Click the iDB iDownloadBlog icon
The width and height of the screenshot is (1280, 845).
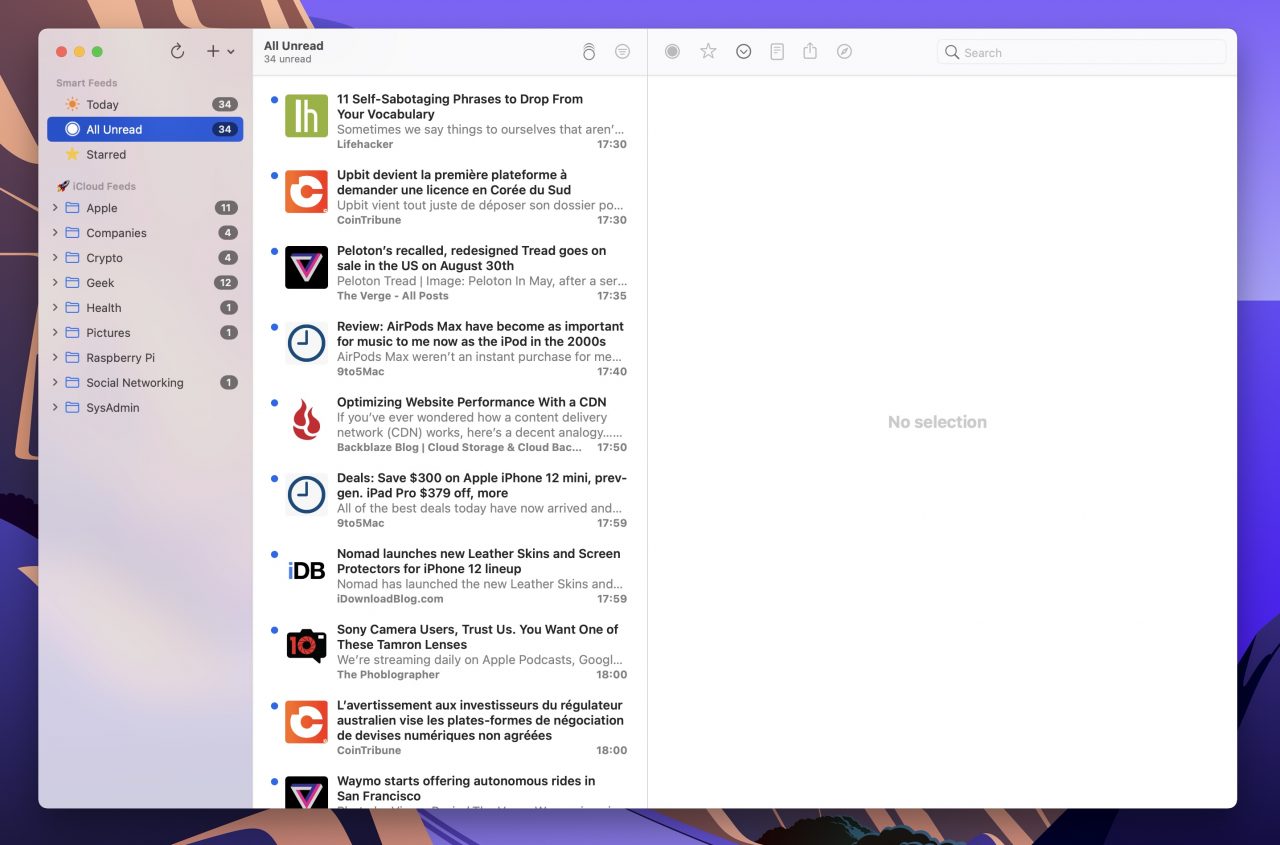pos(306,570)
